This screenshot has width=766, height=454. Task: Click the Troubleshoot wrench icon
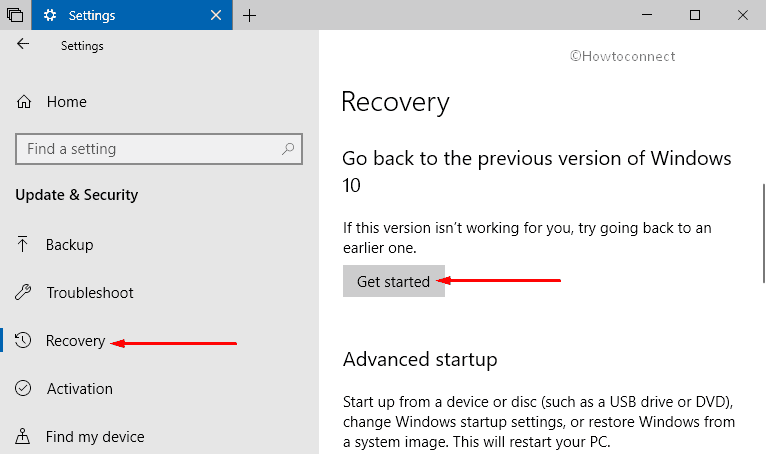pos(23,292)
